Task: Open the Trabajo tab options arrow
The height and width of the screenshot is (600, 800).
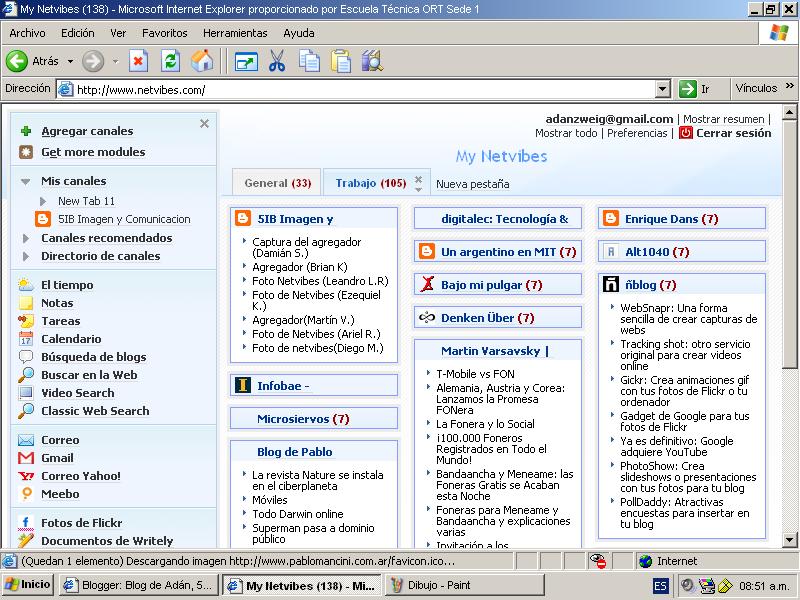Action: point(418,190)
